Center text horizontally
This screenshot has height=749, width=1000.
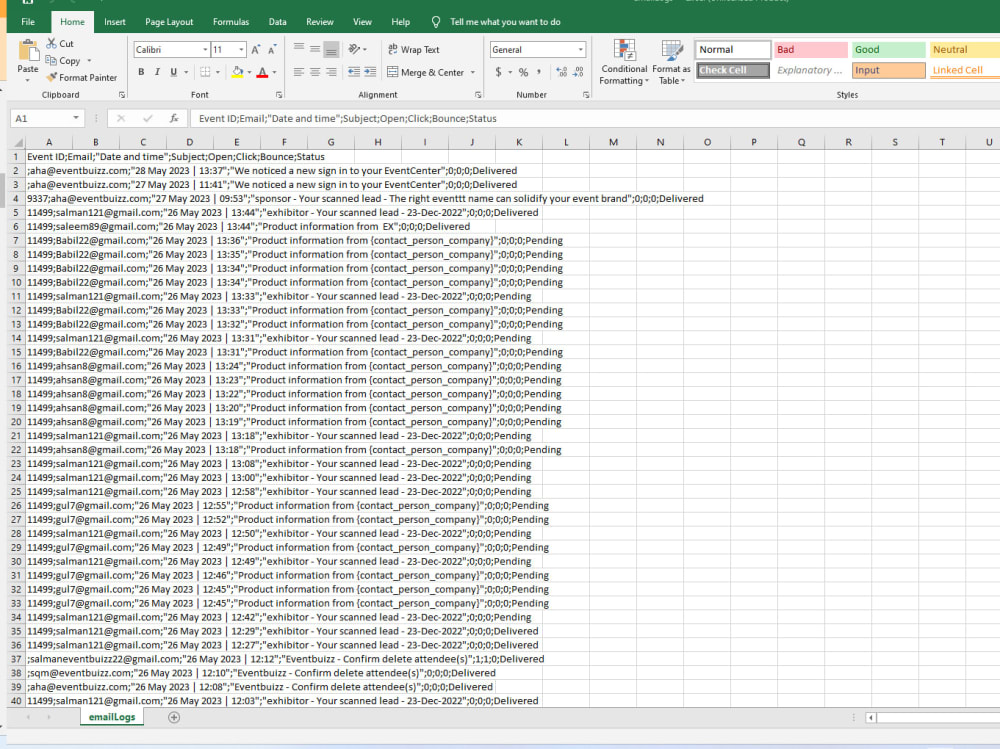(315, 72)
